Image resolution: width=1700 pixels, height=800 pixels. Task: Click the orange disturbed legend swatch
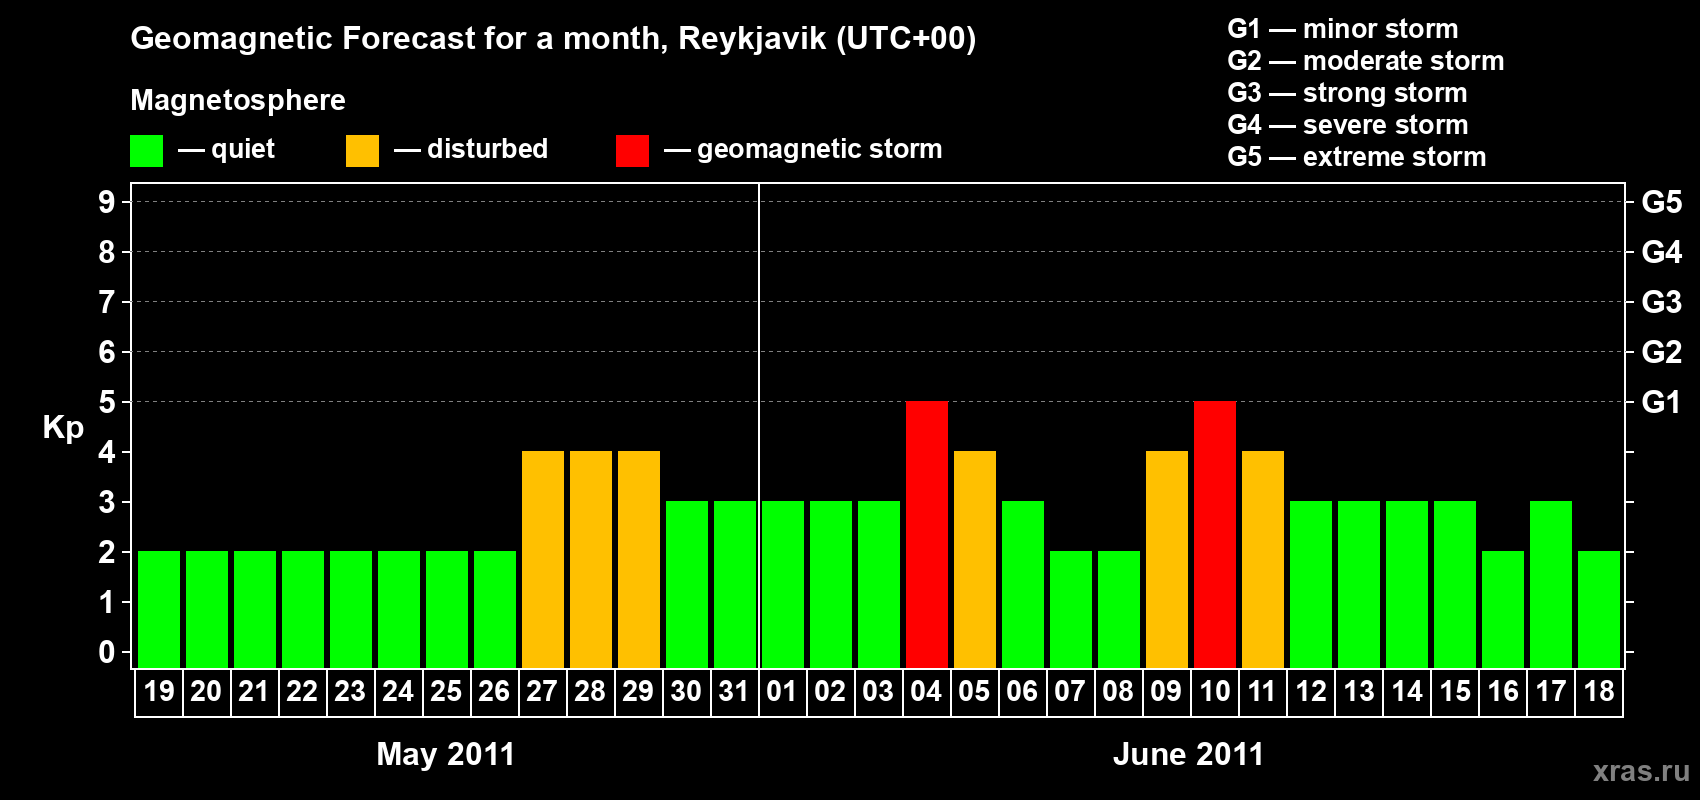click(x=362, y=151)
